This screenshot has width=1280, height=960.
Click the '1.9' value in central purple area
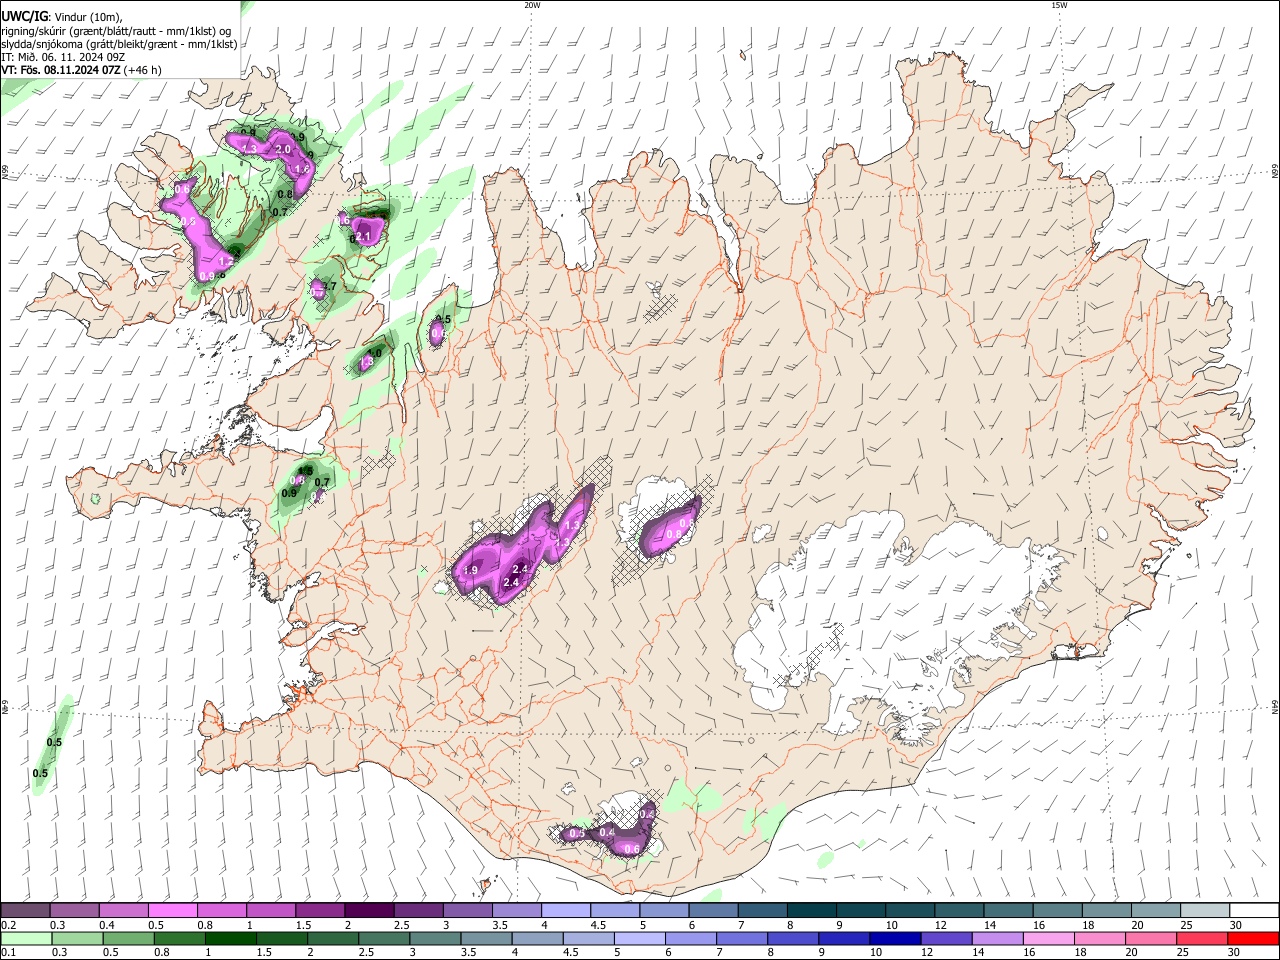(x=471, y=569)
